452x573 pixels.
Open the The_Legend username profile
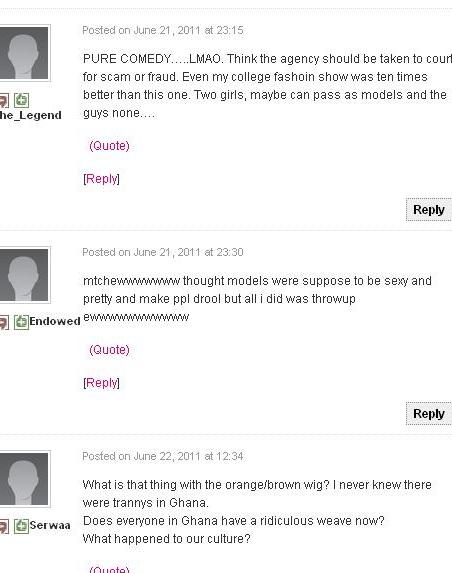(x=31, y=115)
